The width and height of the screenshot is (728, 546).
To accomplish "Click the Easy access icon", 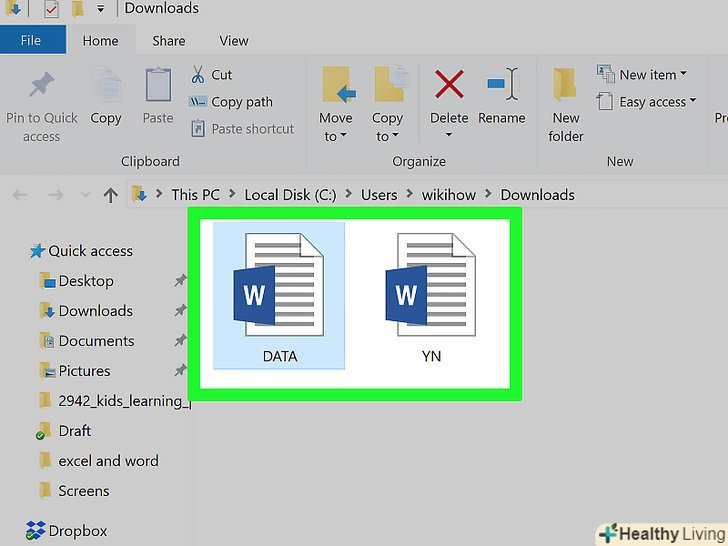I will [x=604, y=101].
